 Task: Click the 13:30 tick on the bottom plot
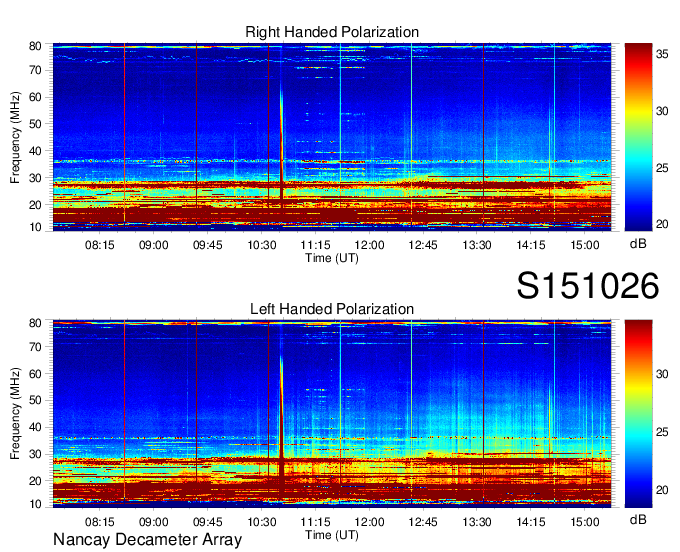(x=477, y=522)
